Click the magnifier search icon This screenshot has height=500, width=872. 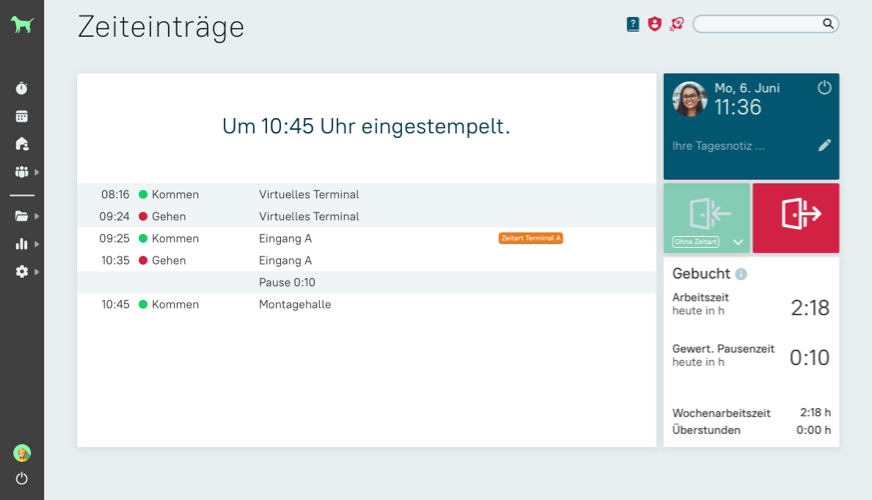(828, 24)
